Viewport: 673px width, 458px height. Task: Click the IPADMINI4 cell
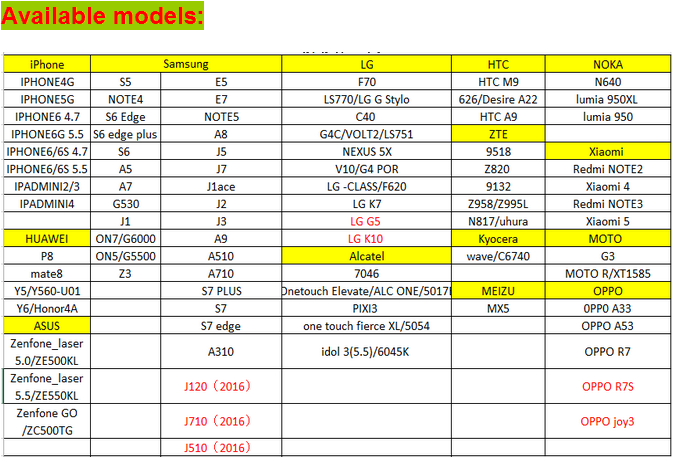pos(47,204)
